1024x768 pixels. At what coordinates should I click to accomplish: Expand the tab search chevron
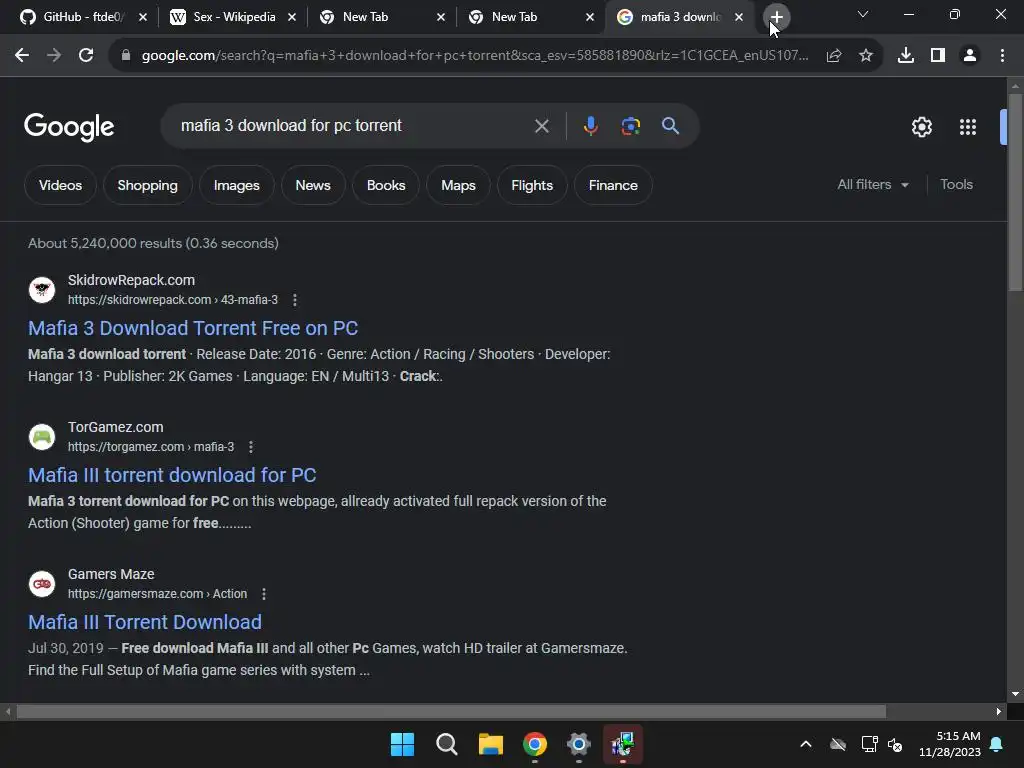[863, 14]
